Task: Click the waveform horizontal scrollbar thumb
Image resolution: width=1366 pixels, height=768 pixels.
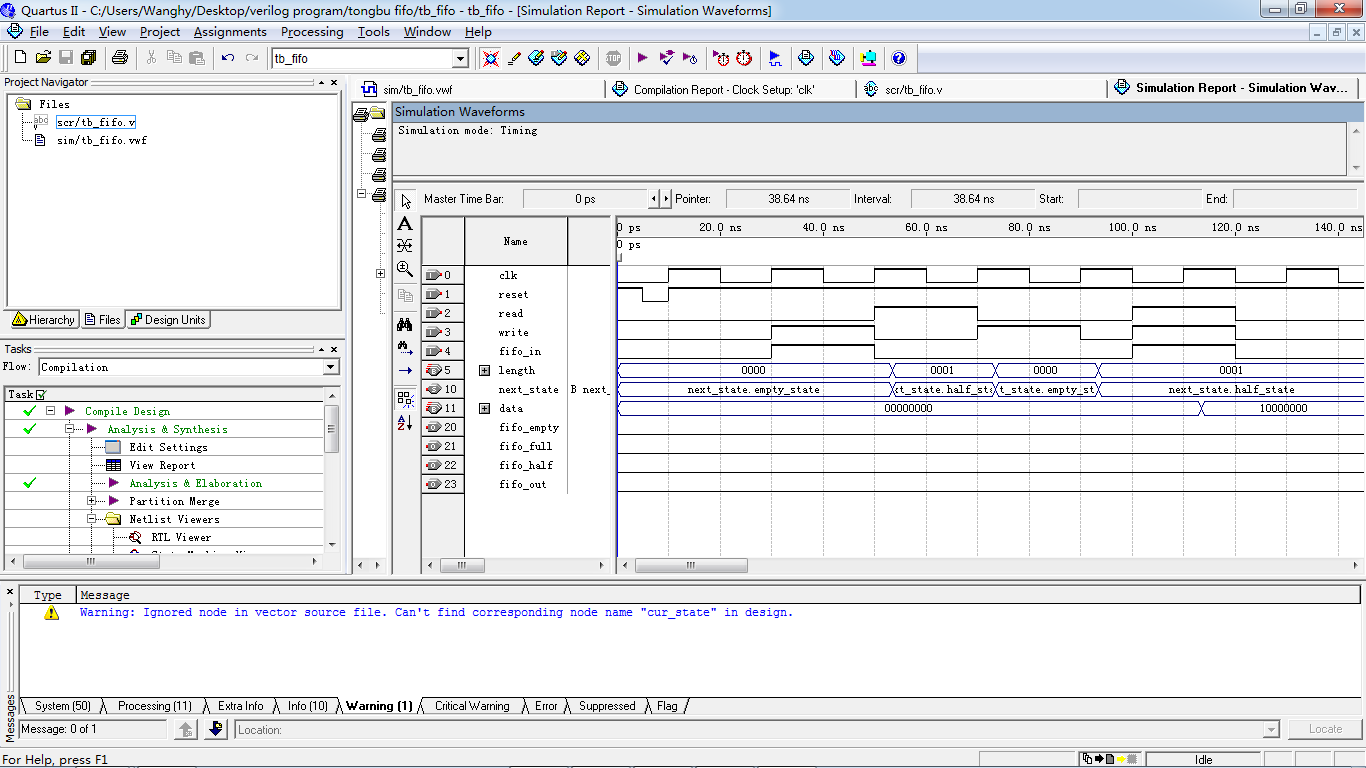Action: coord(691,566)
